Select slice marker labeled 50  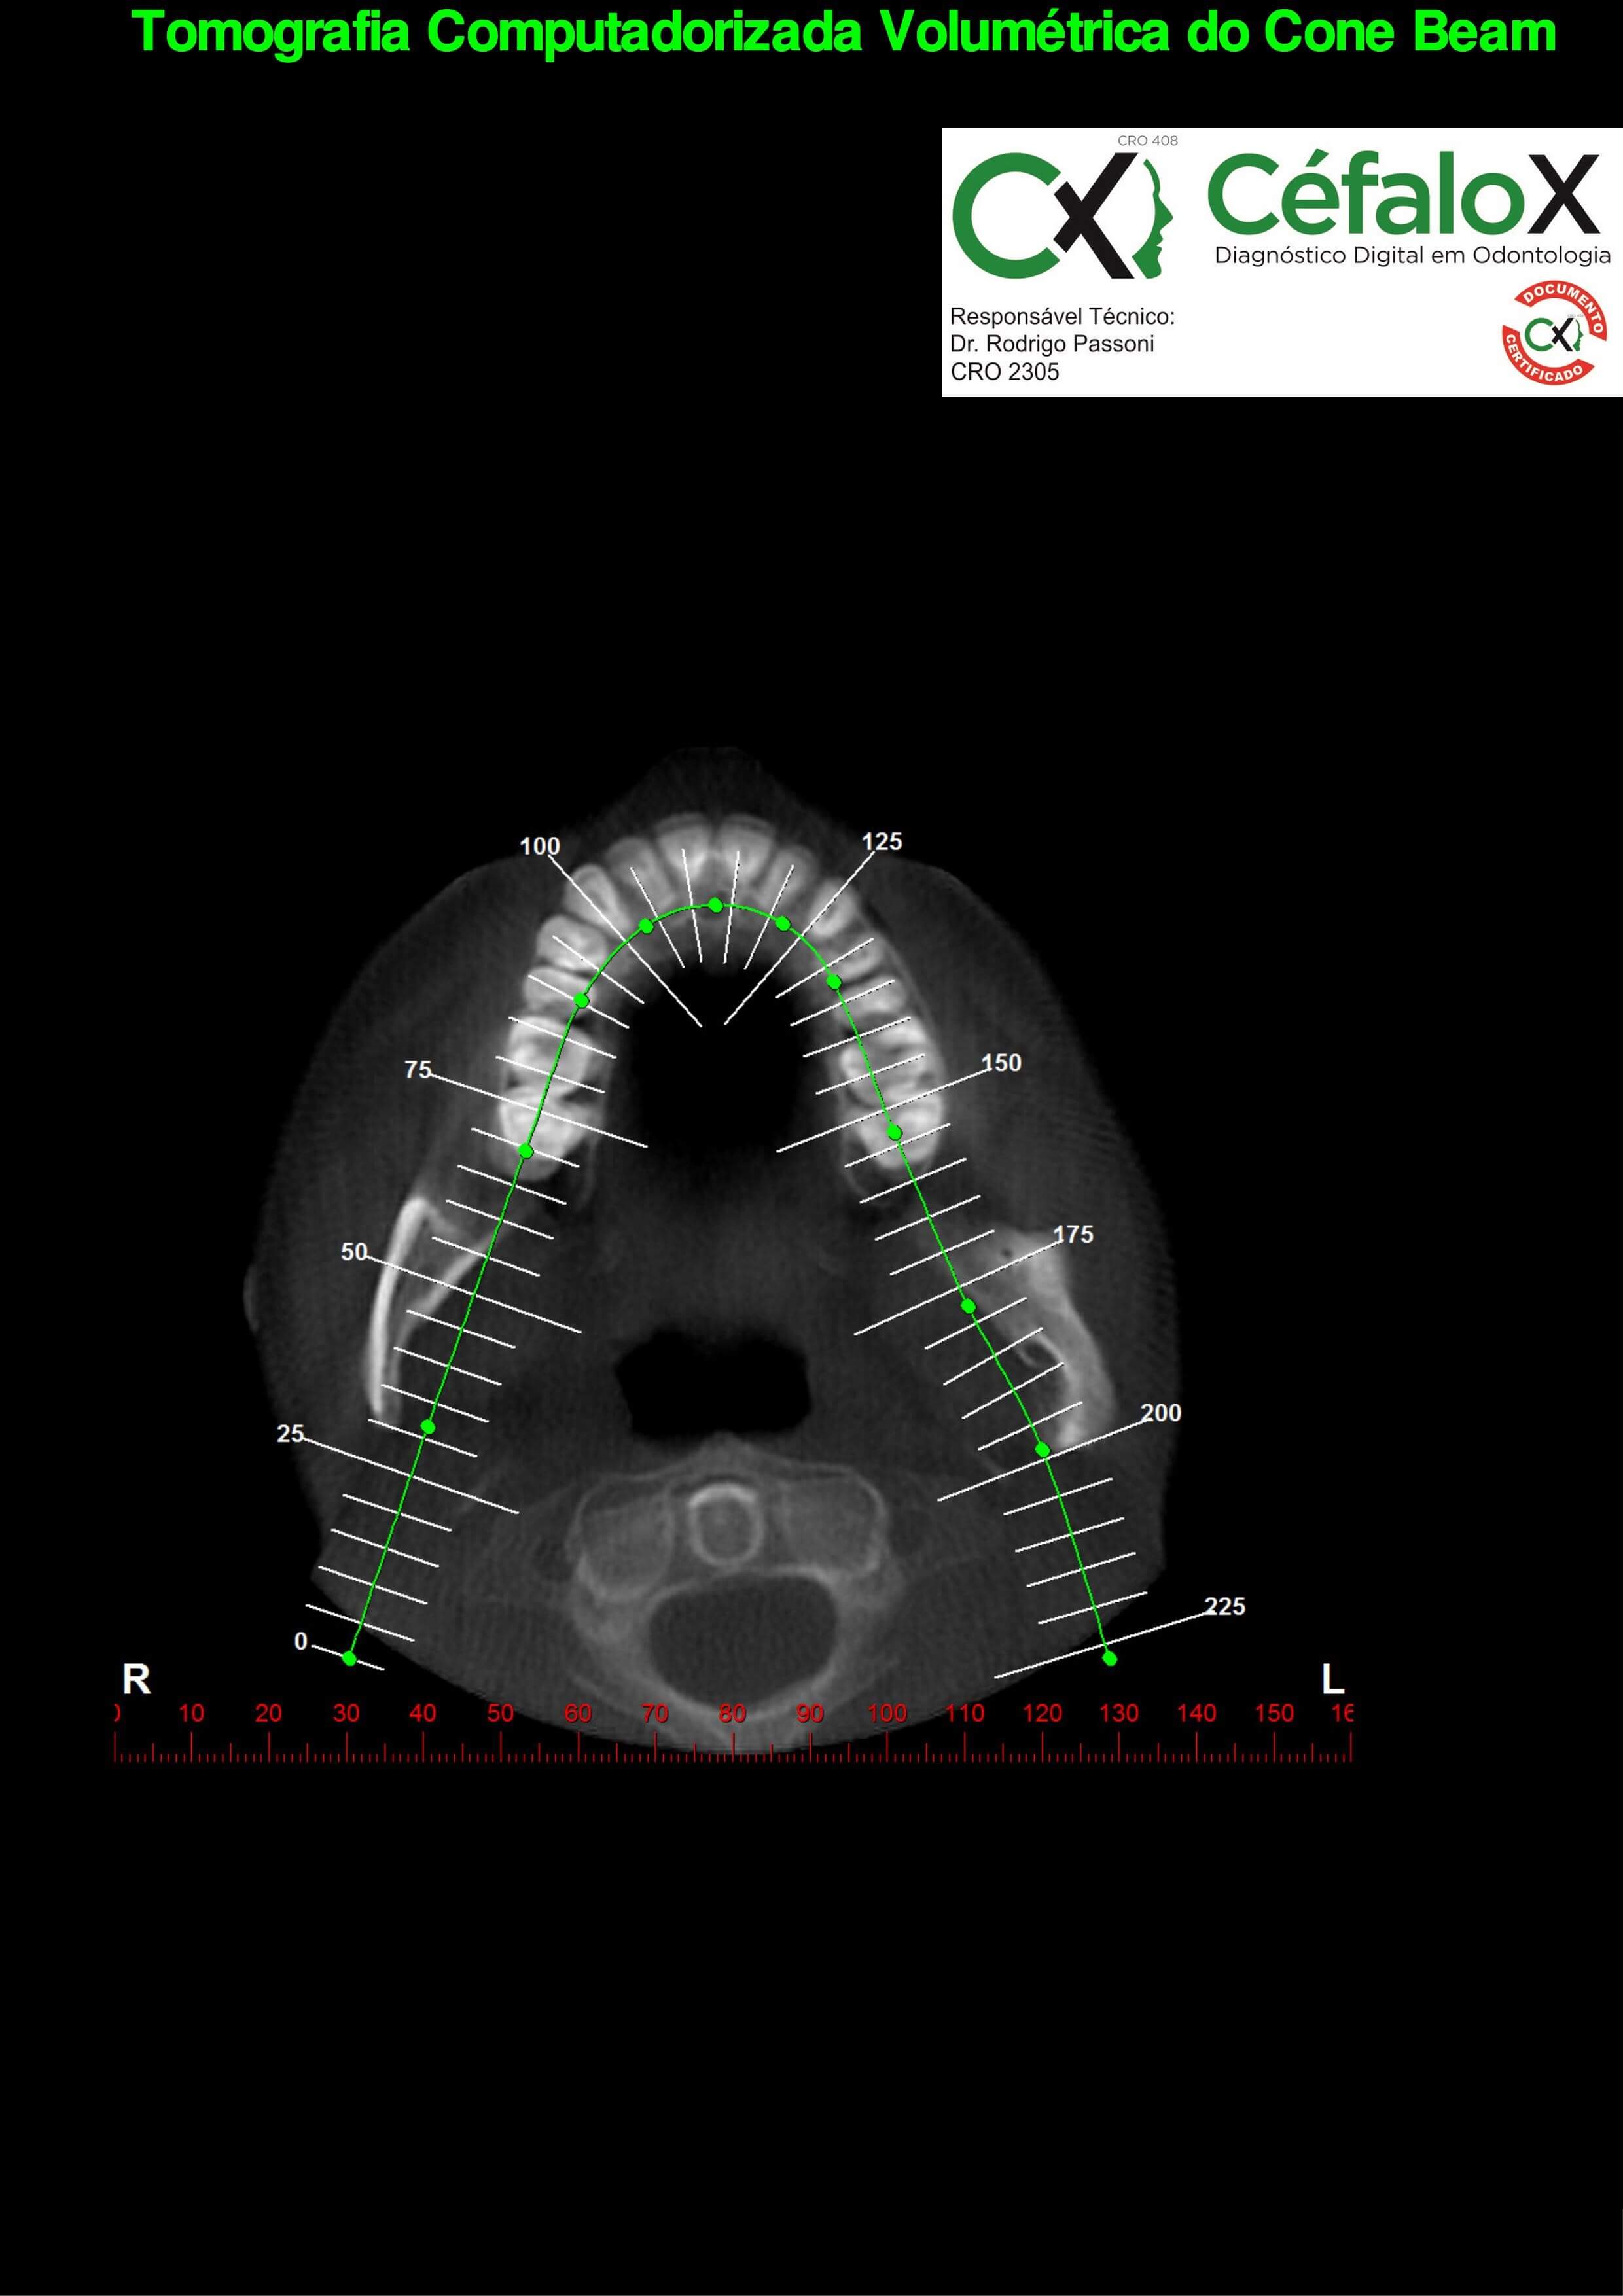click(x=354, y=1252)
